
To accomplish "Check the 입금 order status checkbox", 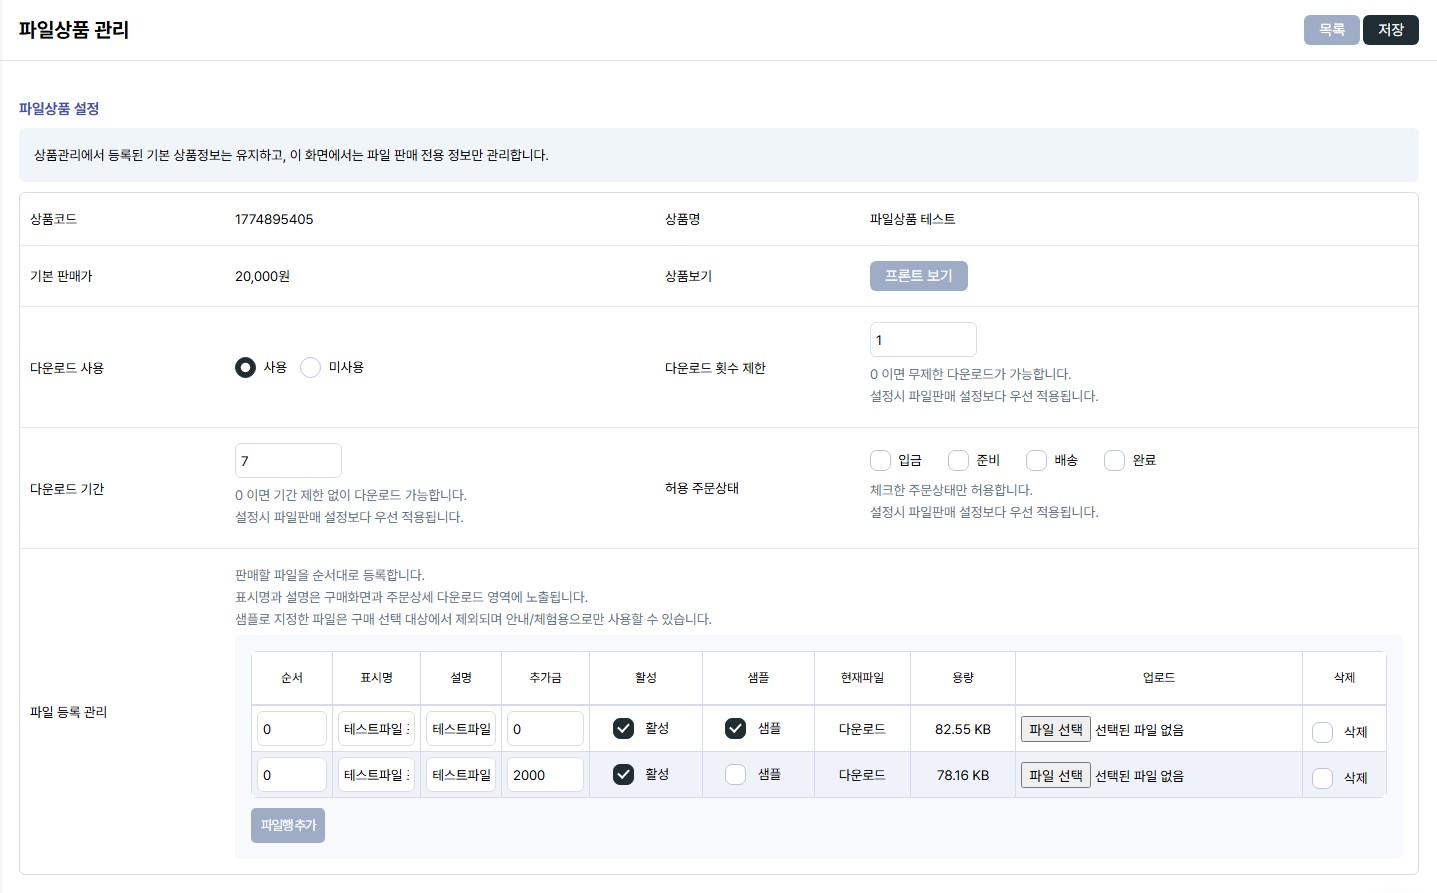I will click(x=880, y=460).
